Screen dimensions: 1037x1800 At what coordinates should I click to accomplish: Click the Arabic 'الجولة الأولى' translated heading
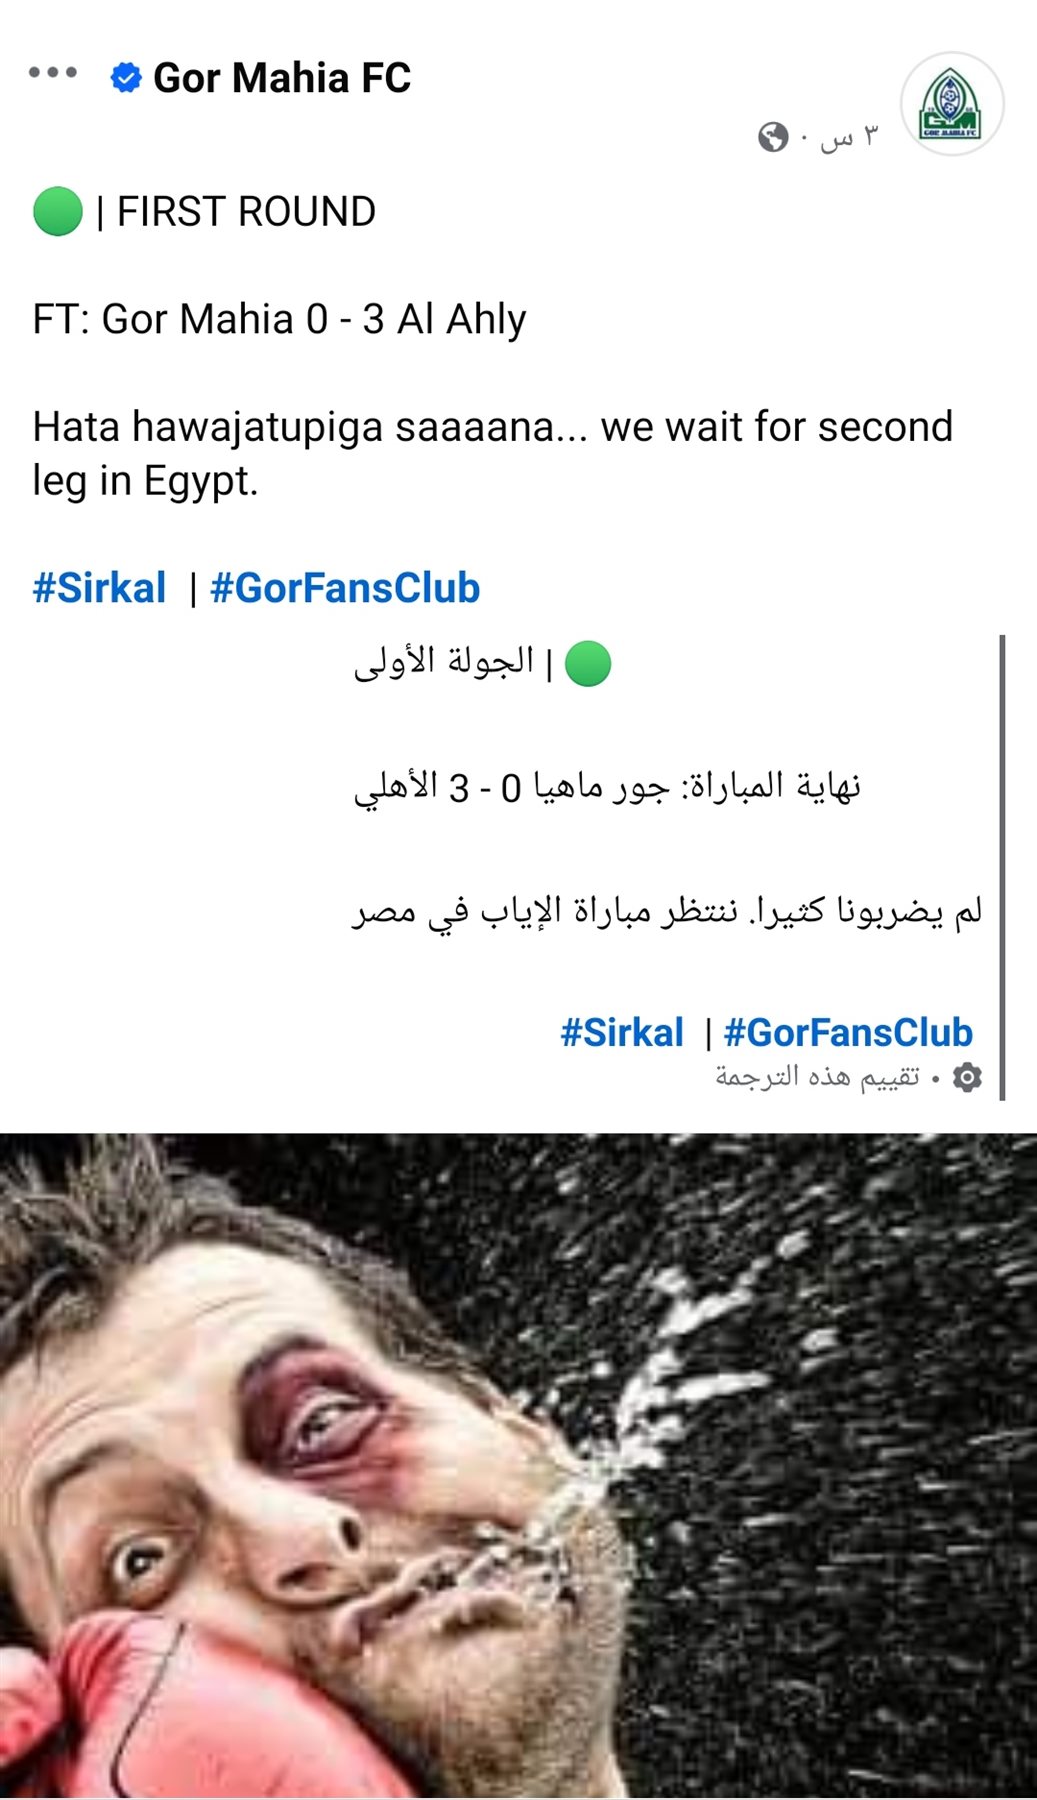444,662
